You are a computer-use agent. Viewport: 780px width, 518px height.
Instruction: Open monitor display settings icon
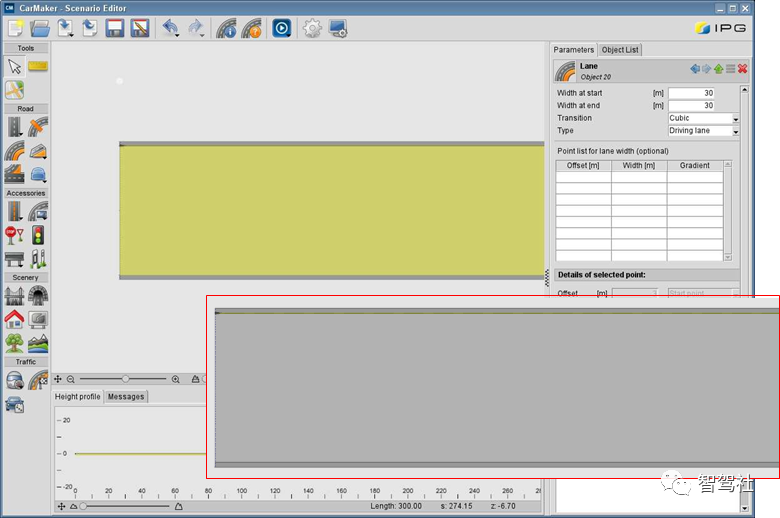coord(338,28)
